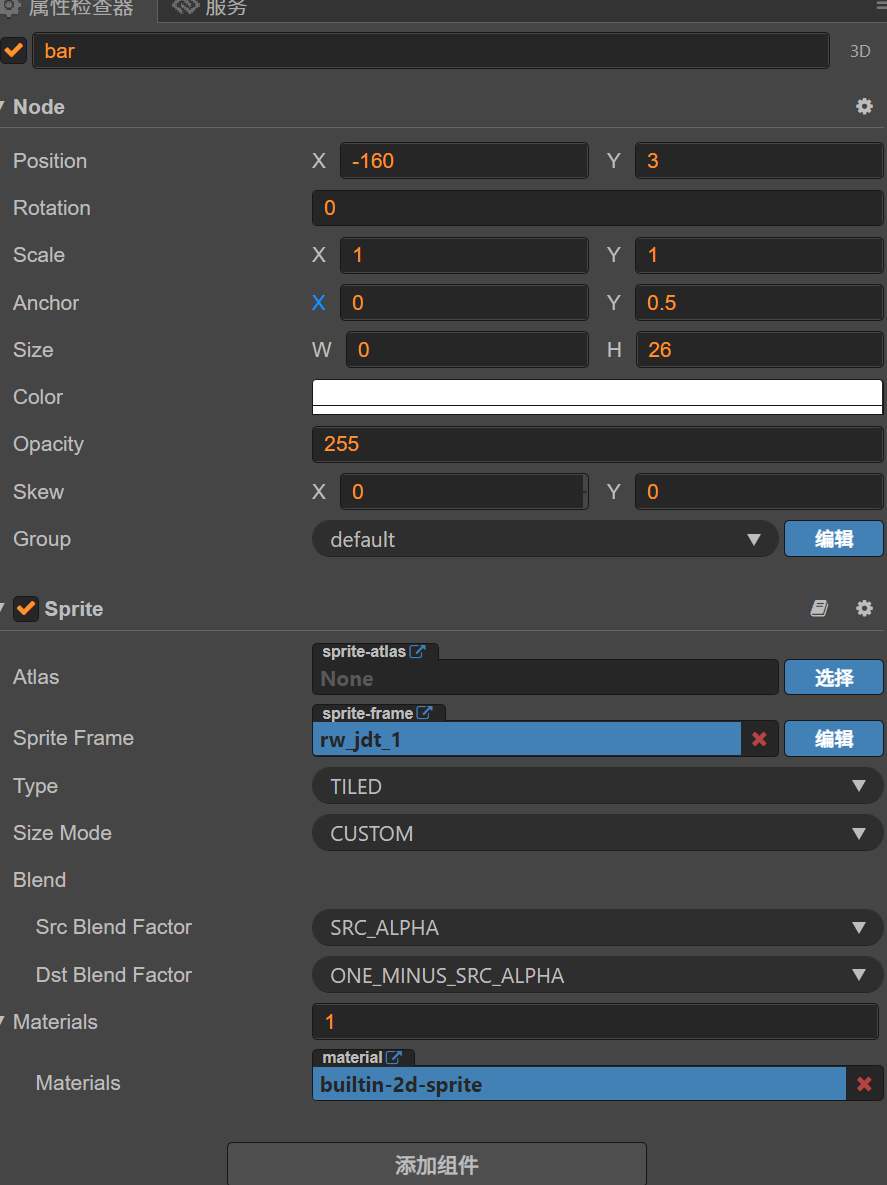Open the Type dropdown showing TILED
Image resolution: width=887 pixels, height=1185 pixels.
click(x=597, y=787)
